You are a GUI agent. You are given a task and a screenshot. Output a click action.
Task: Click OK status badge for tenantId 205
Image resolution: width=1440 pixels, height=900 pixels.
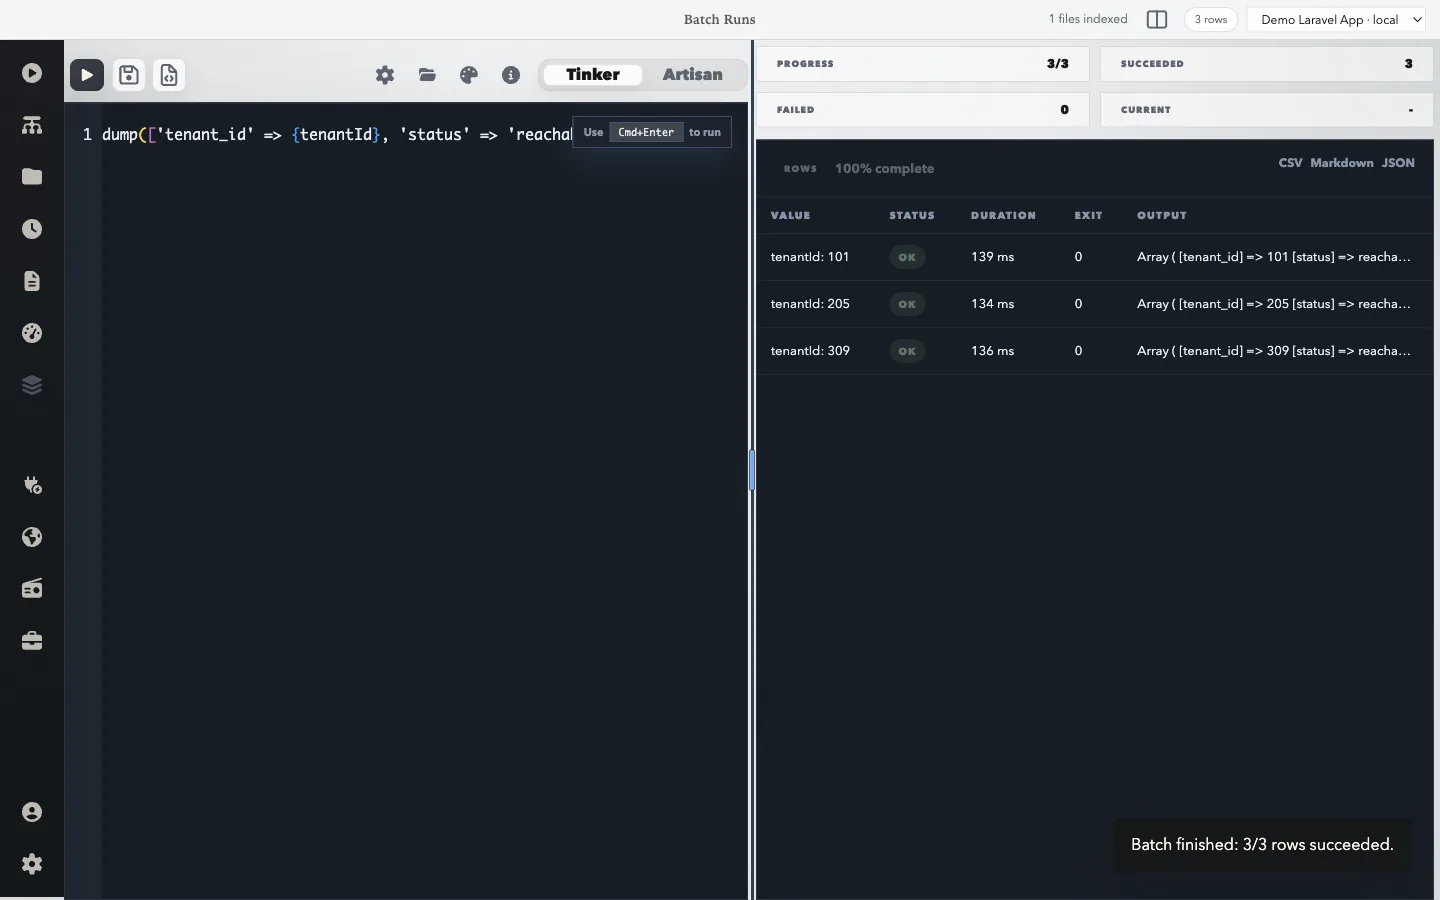[907, 304]
